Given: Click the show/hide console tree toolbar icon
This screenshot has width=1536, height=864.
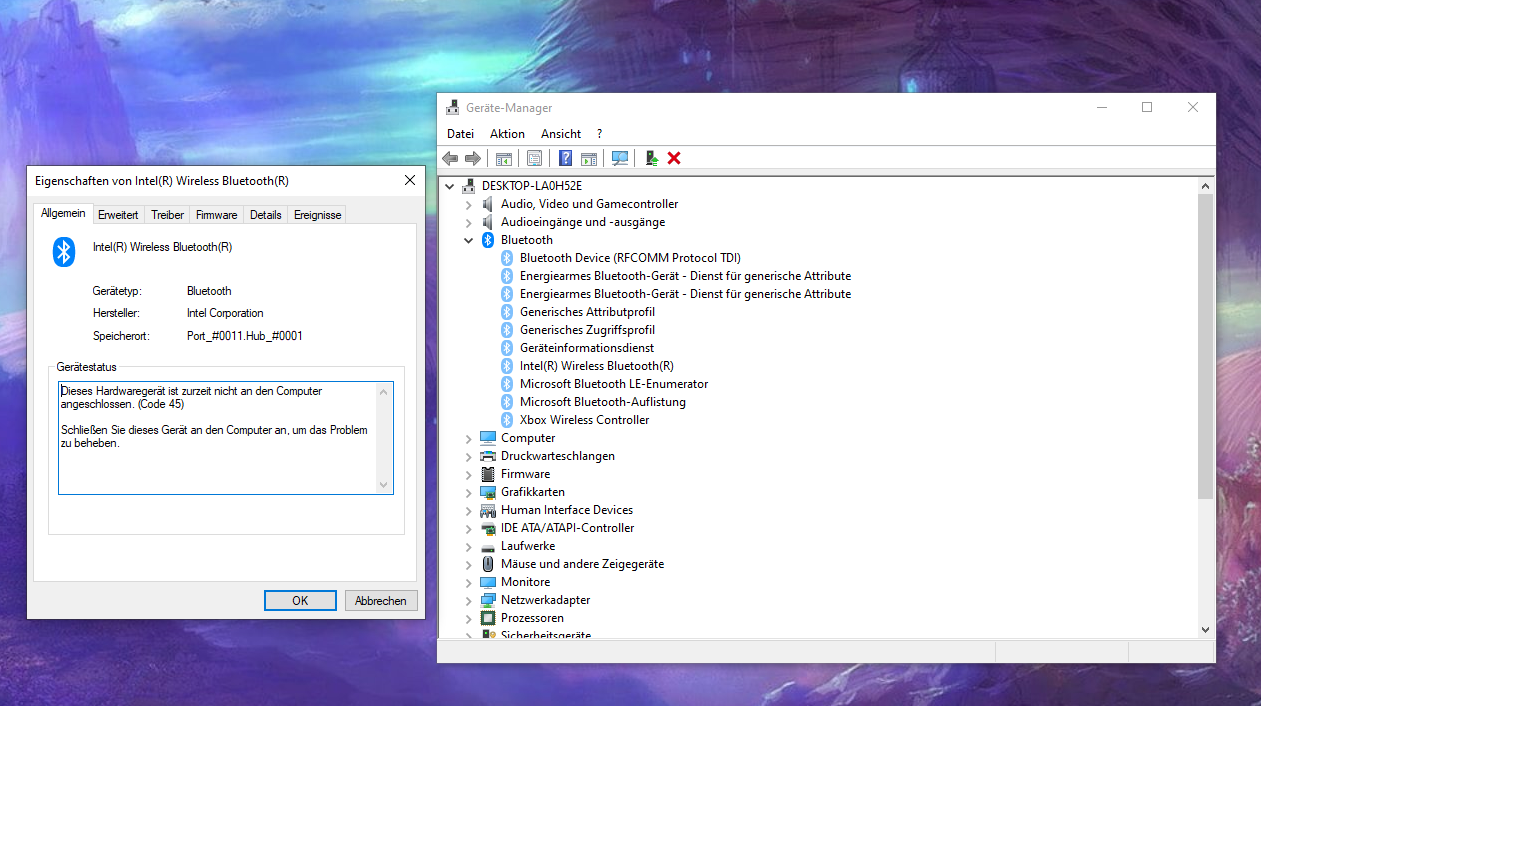Looking at the screenshot, I should point(504,158).
